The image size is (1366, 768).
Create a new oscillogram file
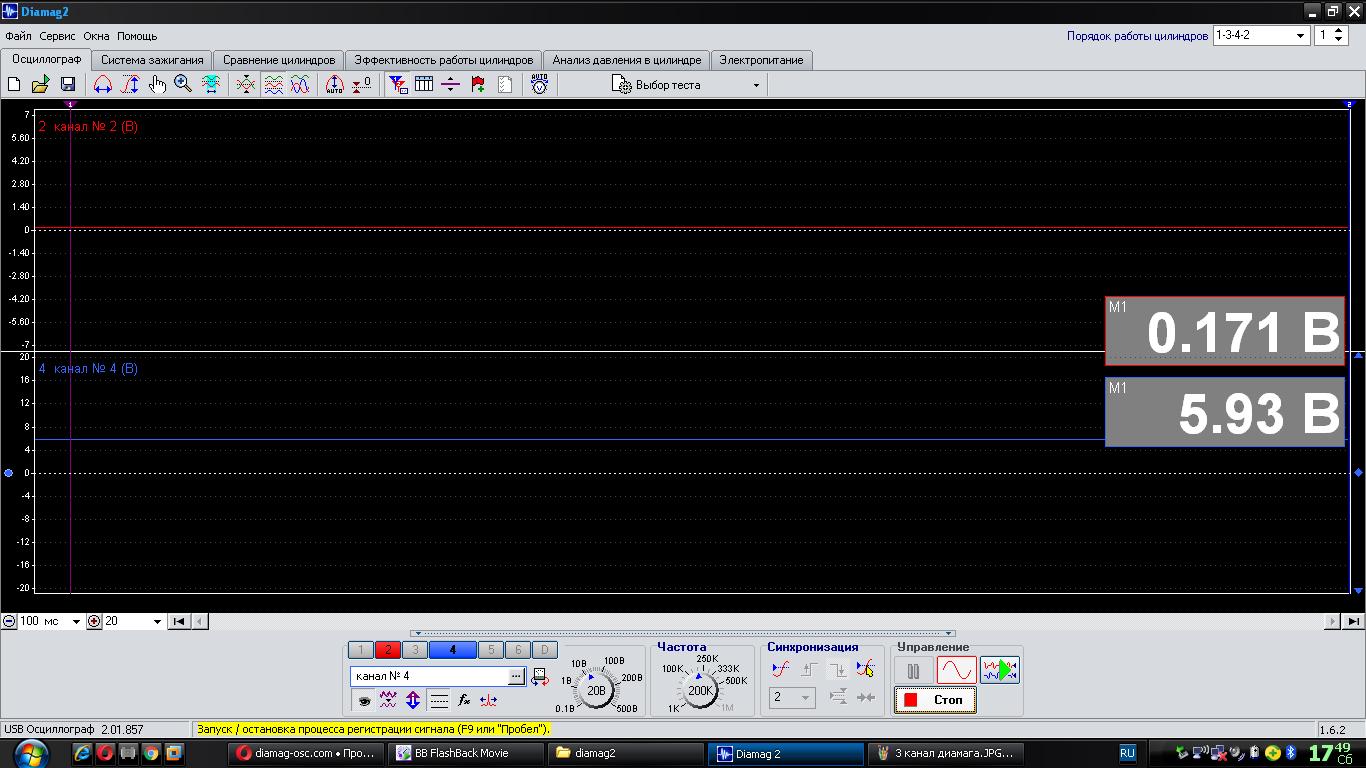point(14,85)
